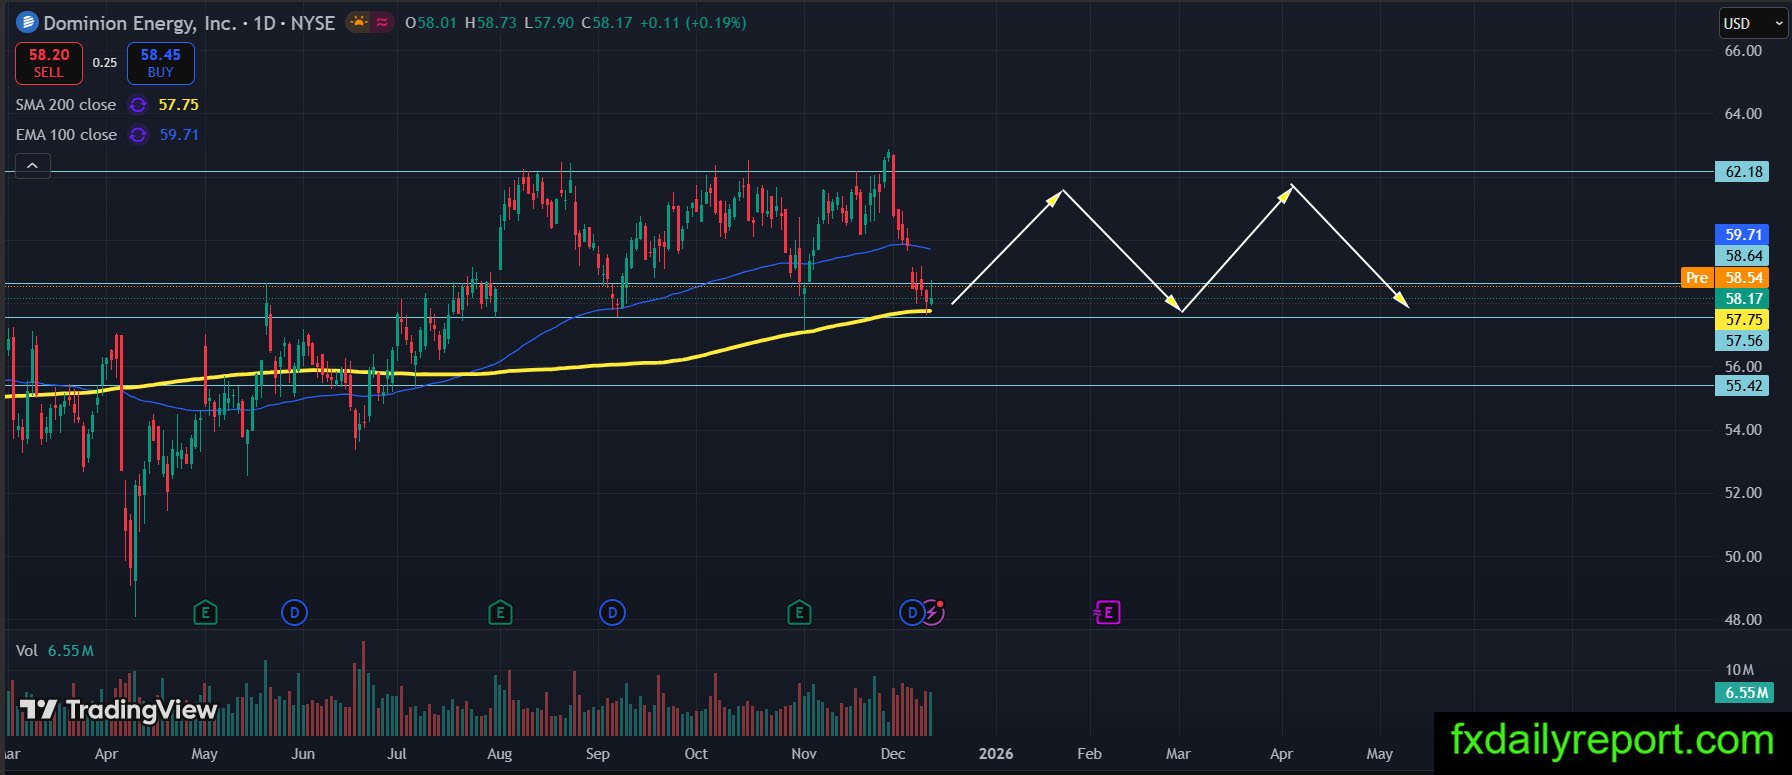1792x775 pixels.
Task: Open the green earnings marker below early May
Action: click(x=205, y=612)
